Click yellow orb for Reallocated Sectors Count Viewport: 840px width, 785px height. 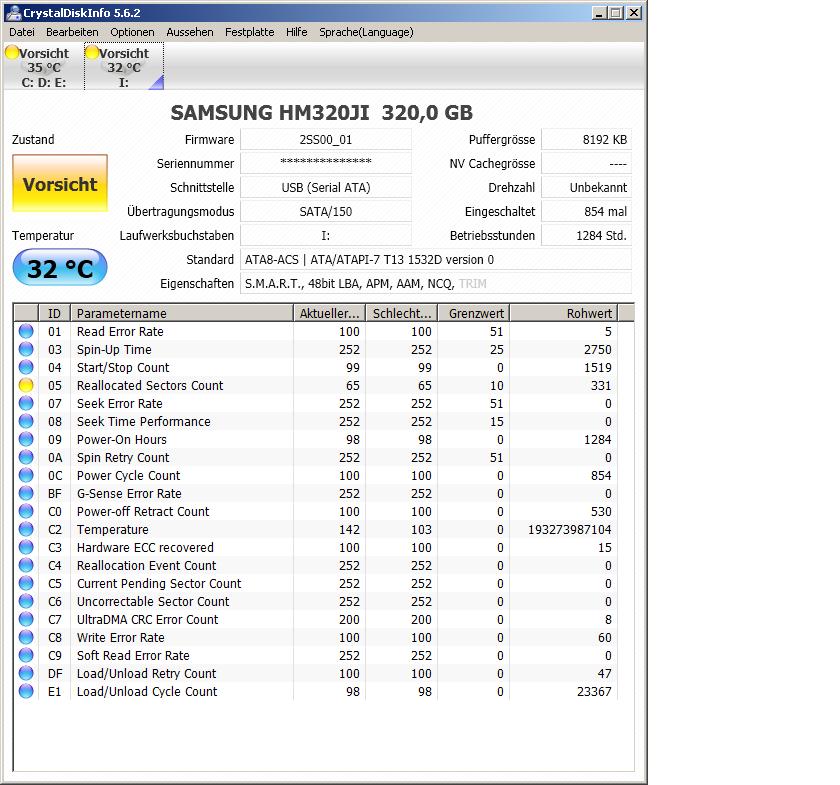(26, 385)
